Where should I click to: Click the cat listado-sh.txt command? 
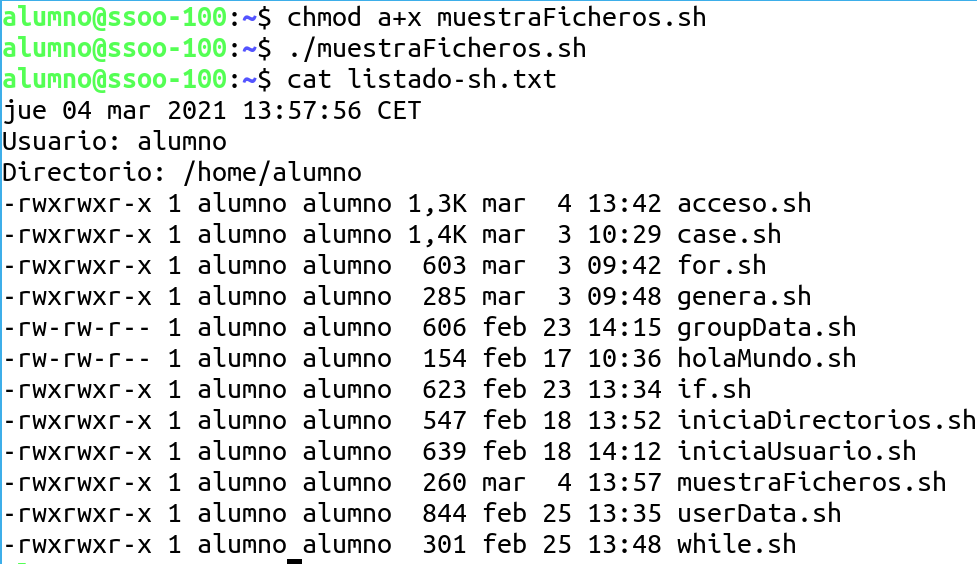point(420,80)
